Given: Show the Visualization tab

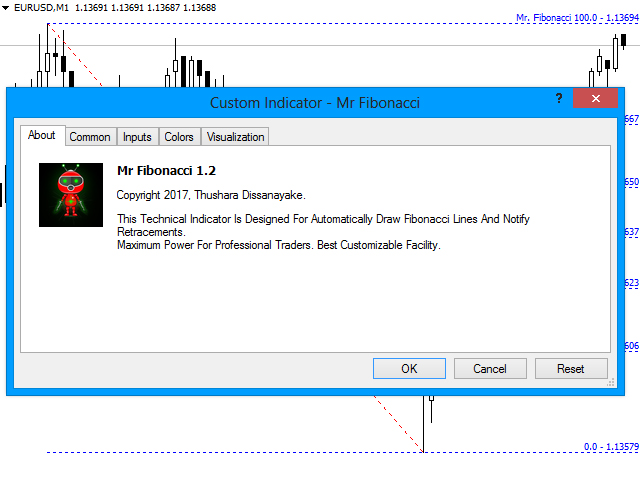Looking at the screenshot, I should (235, 137).
